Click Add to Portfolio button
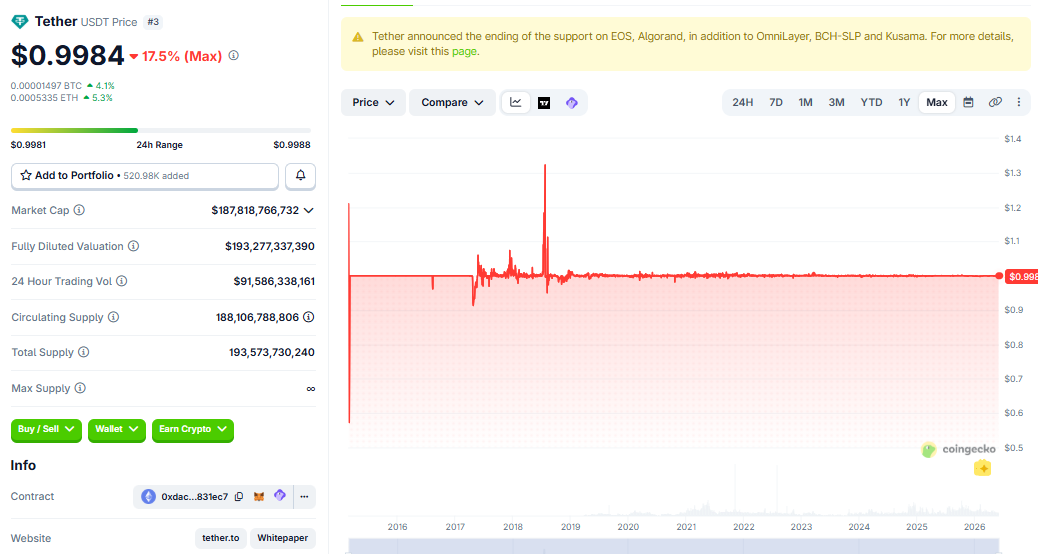Viewport: 1038px width, 554px height. pyautogui.click(x=145, y=175)
